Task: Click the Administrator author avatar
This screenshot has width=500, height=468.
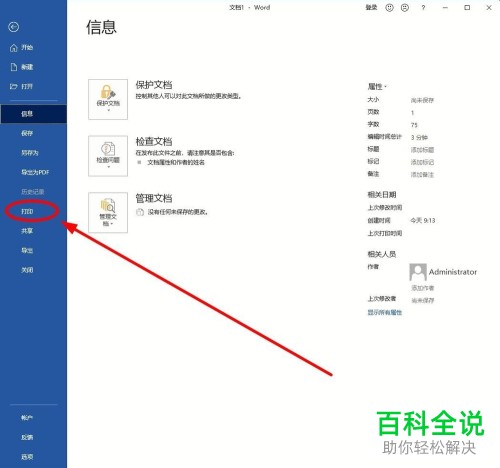Action: point(418,272)
